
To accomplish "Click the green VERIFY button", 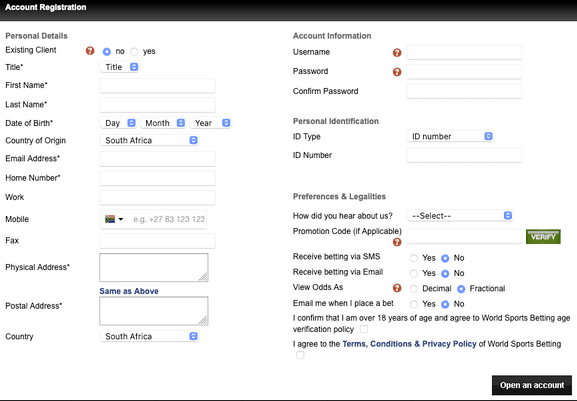I will 543,237.
